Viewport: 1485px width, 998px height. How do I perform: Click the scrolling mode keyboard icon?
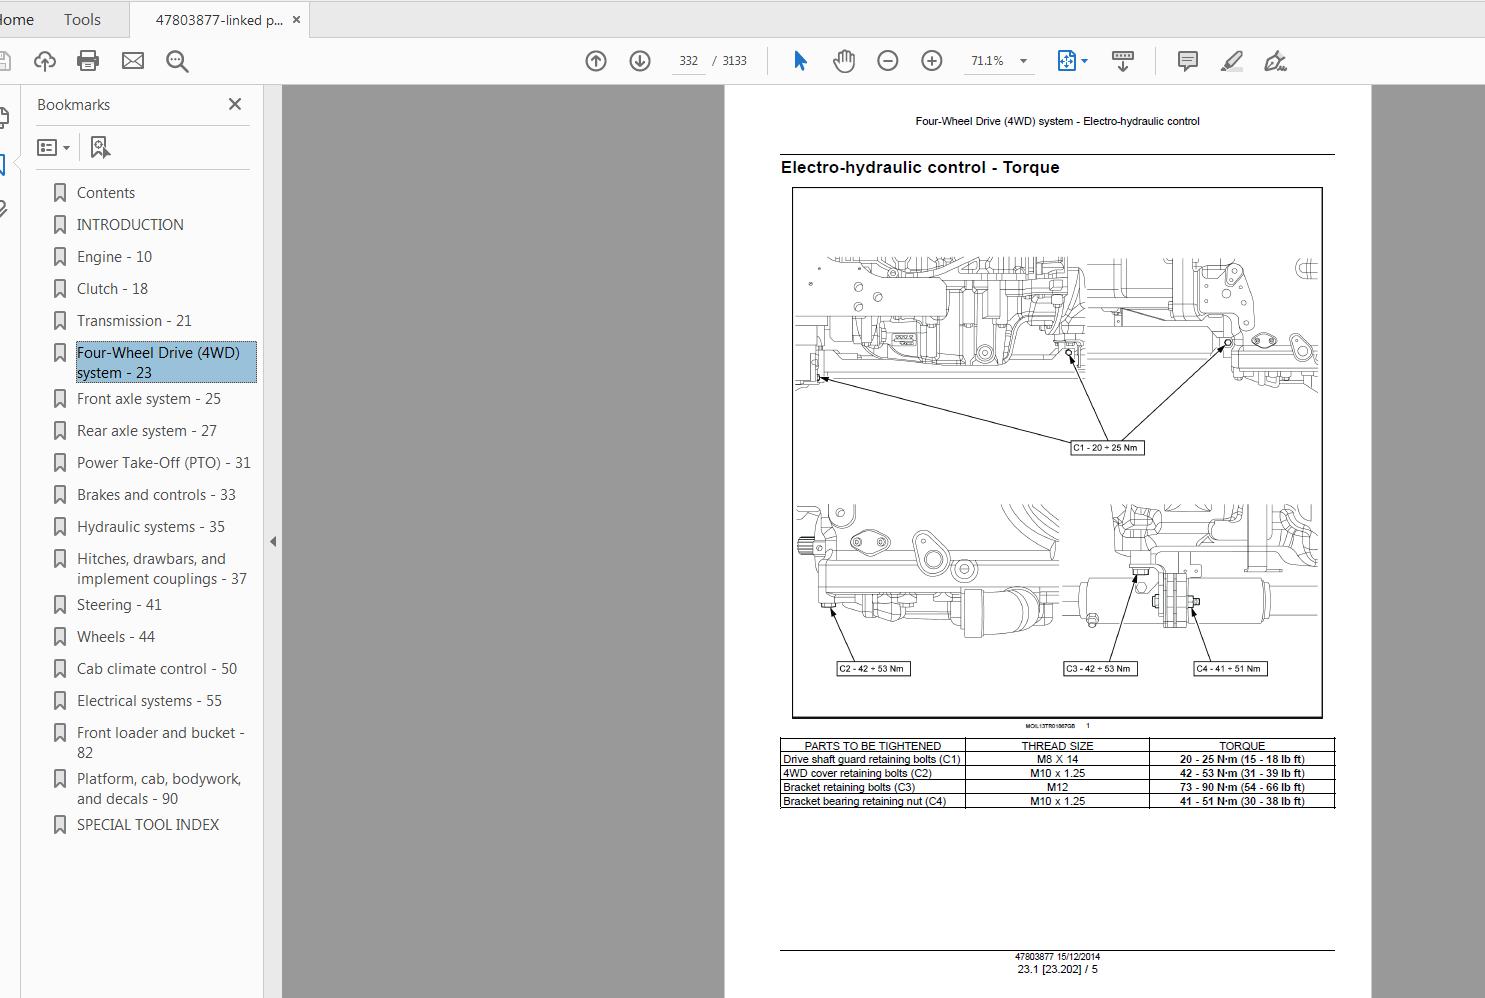click(1123, 61)
